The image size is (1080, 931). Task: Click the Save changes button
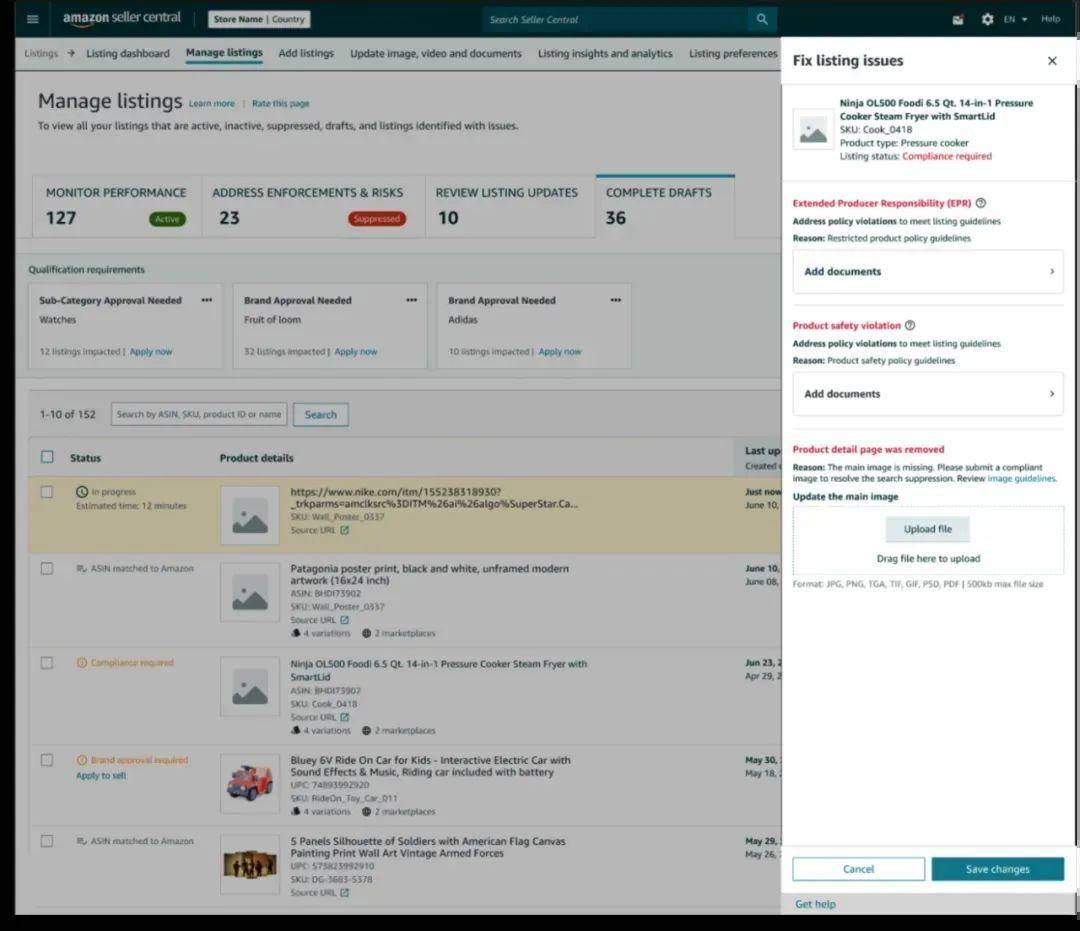tap(997, 869)
